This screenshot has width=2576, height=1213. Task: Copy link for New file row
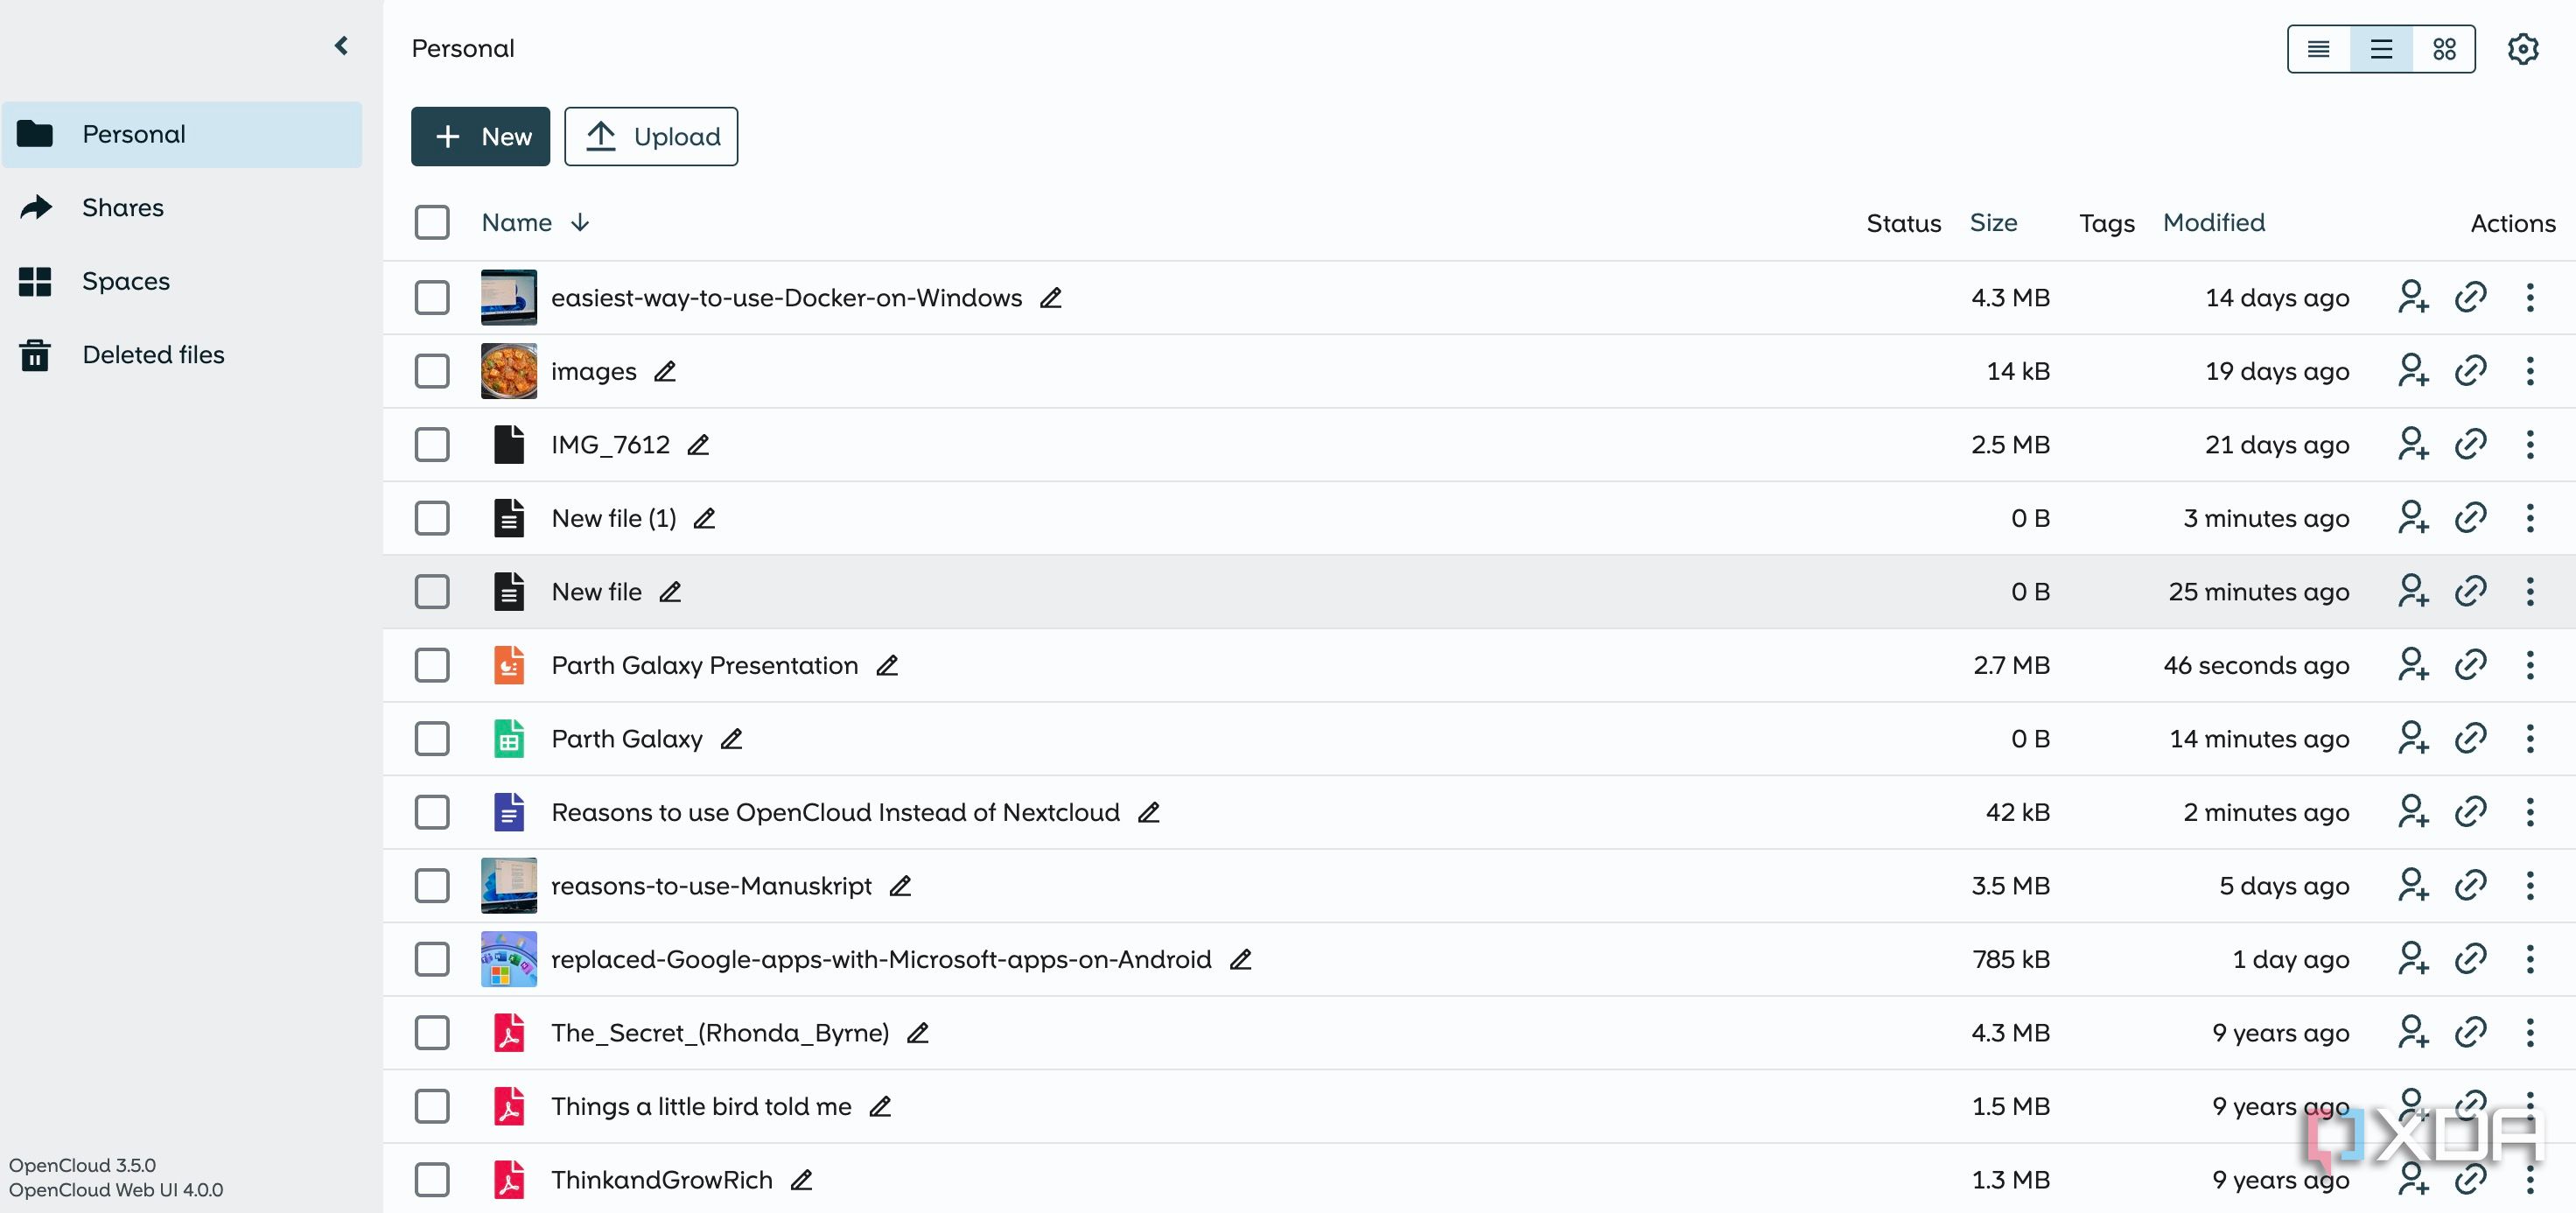[x=2470, y=592]
